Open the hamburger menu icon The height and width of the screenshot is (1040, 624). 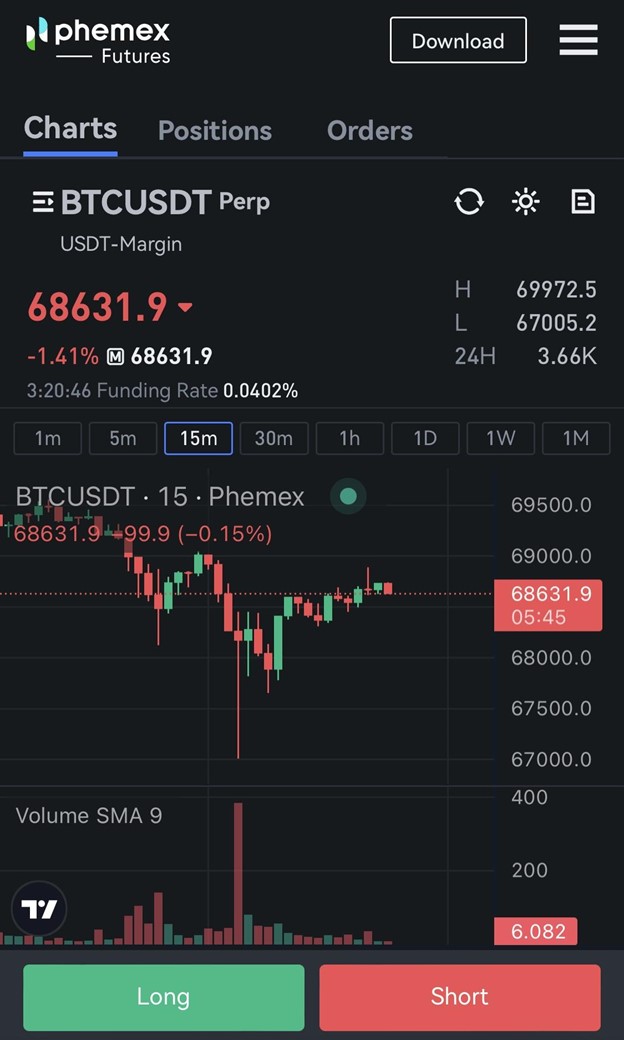(x=578, y=40)
